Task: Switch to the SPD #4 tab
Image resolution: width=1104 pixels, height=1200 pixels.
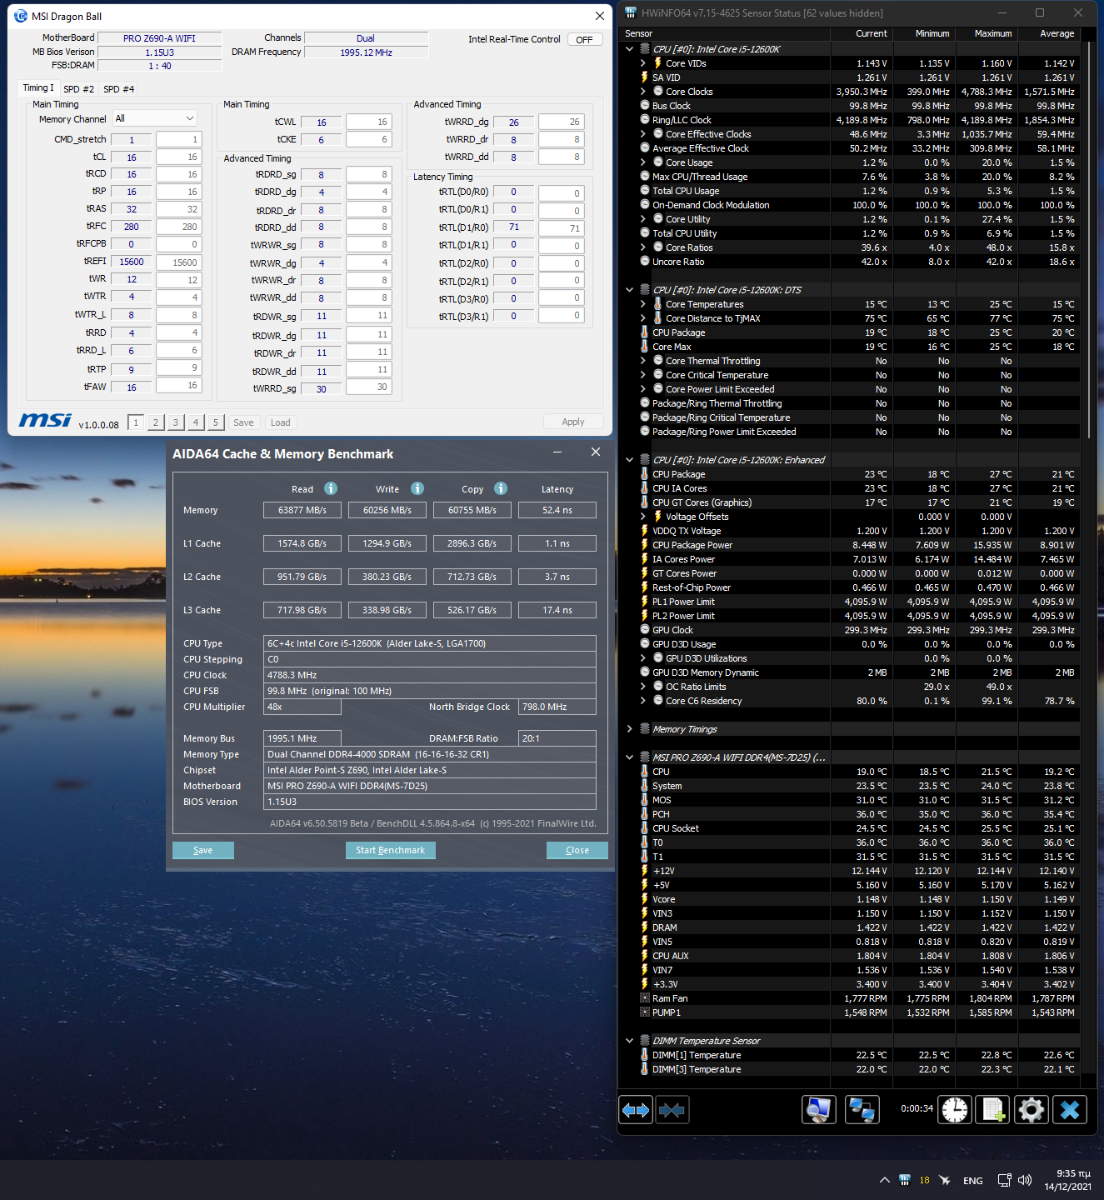Action: [119, 89]
